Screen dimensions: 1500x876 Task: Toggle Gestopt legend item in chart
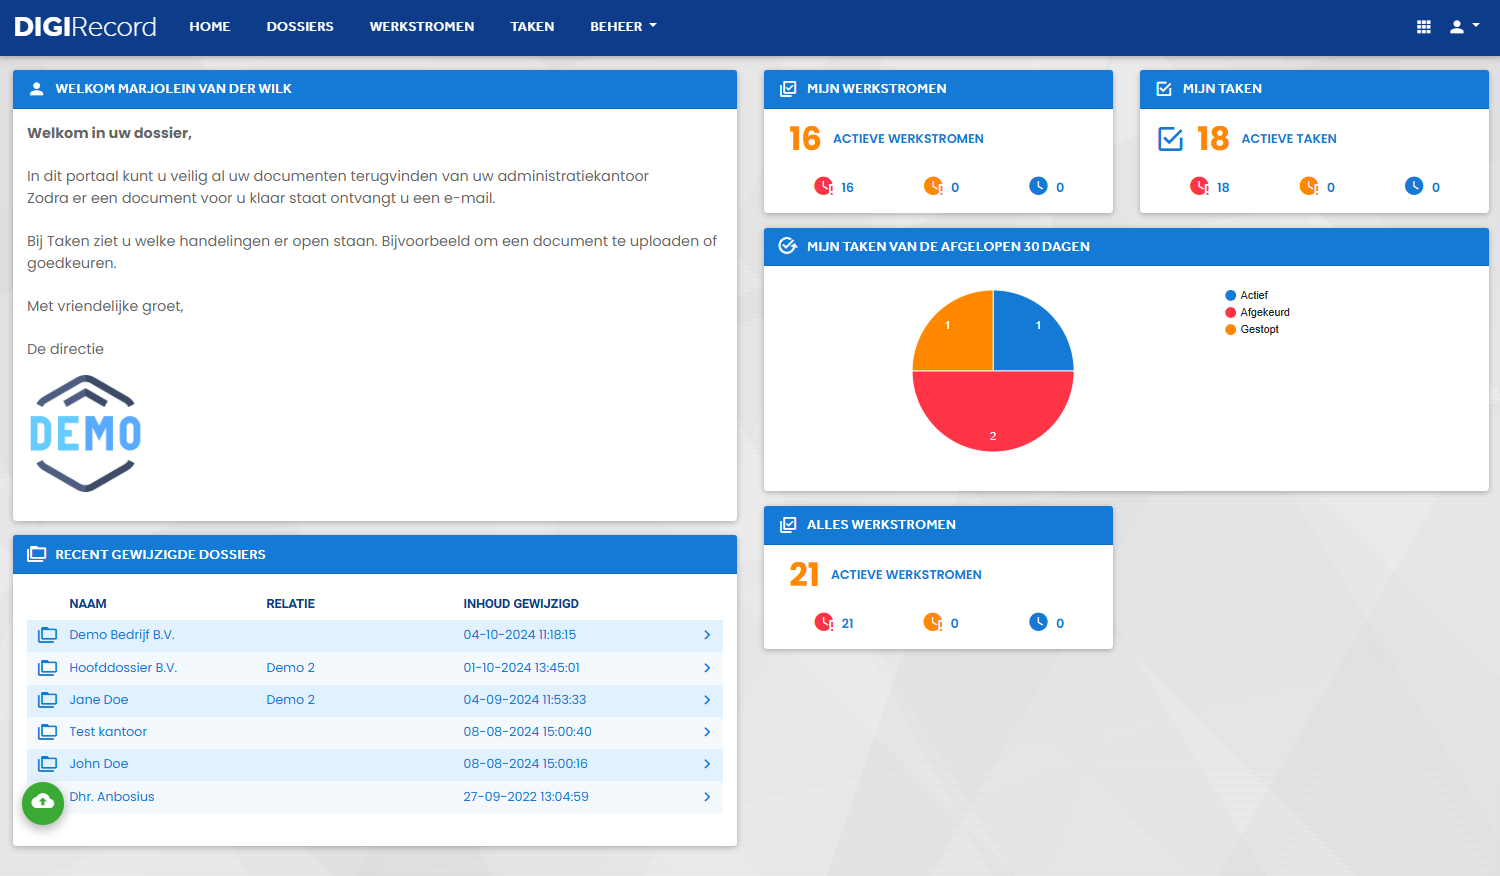coord(1252,329)
